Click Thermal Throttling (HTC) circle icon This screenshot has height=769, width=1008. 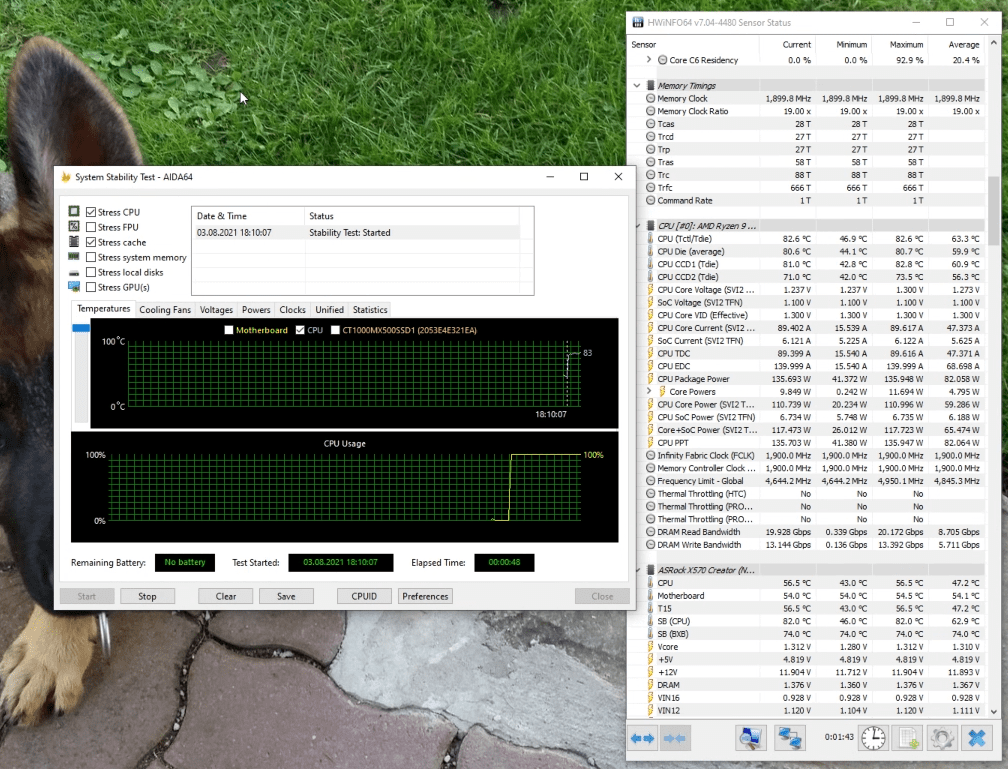coord(651,494)
